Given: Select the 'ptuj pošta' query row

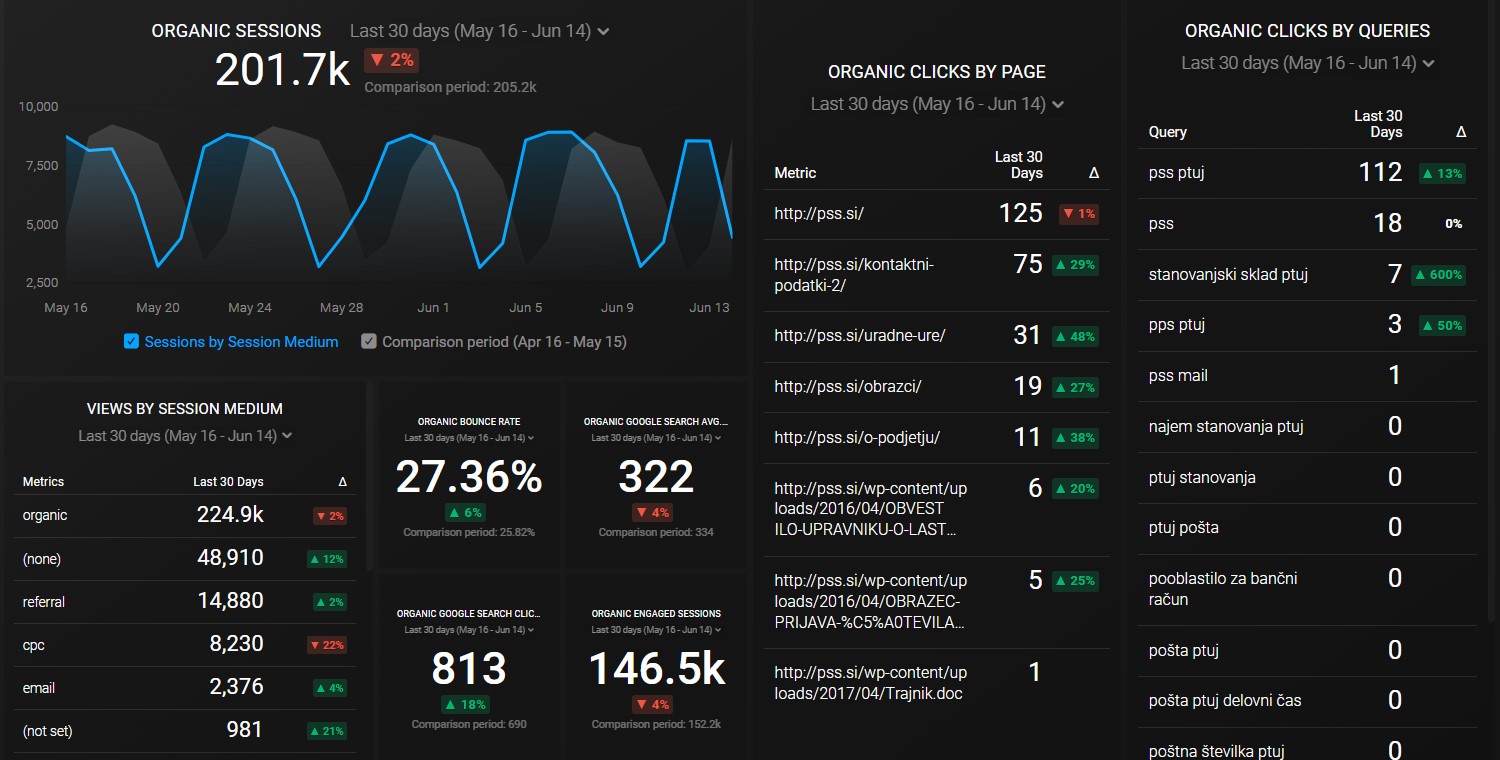Looking at the screenshot, I should coord(1307,528).
